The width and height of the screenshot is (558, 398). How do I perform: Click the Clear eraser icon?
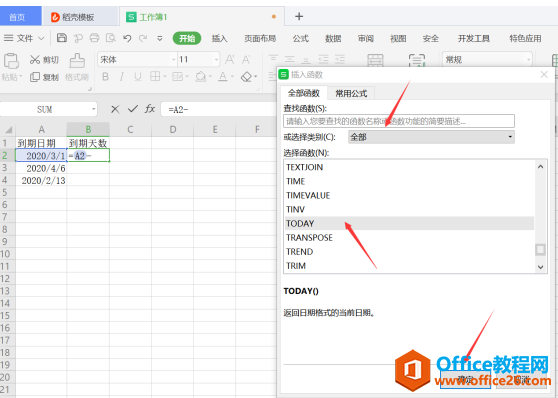click(246, 77)
